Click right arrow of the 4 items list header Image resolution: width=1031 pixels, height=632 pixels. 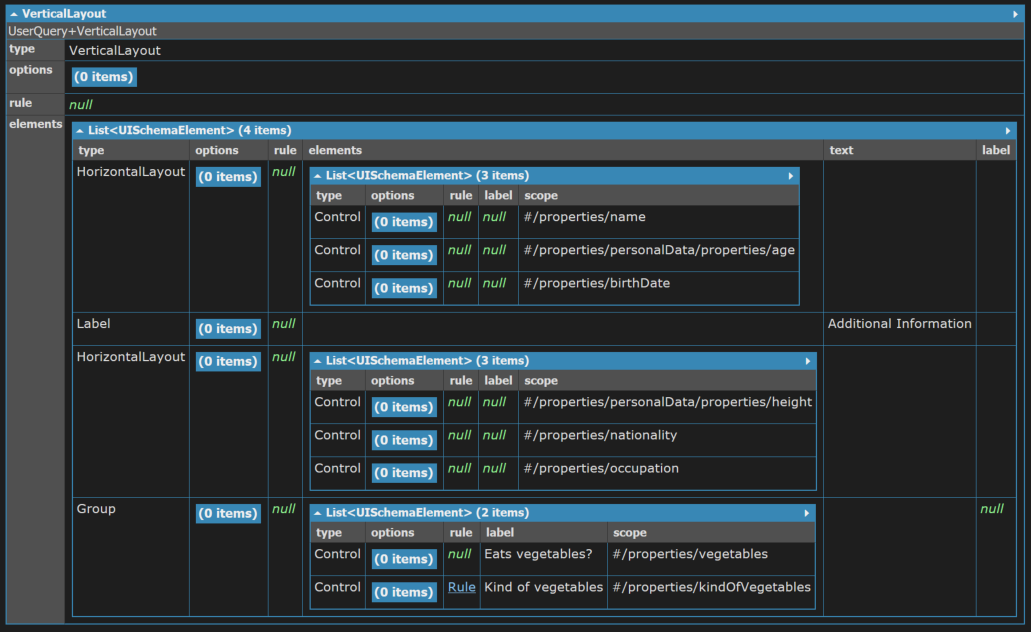pos(1007,131)
